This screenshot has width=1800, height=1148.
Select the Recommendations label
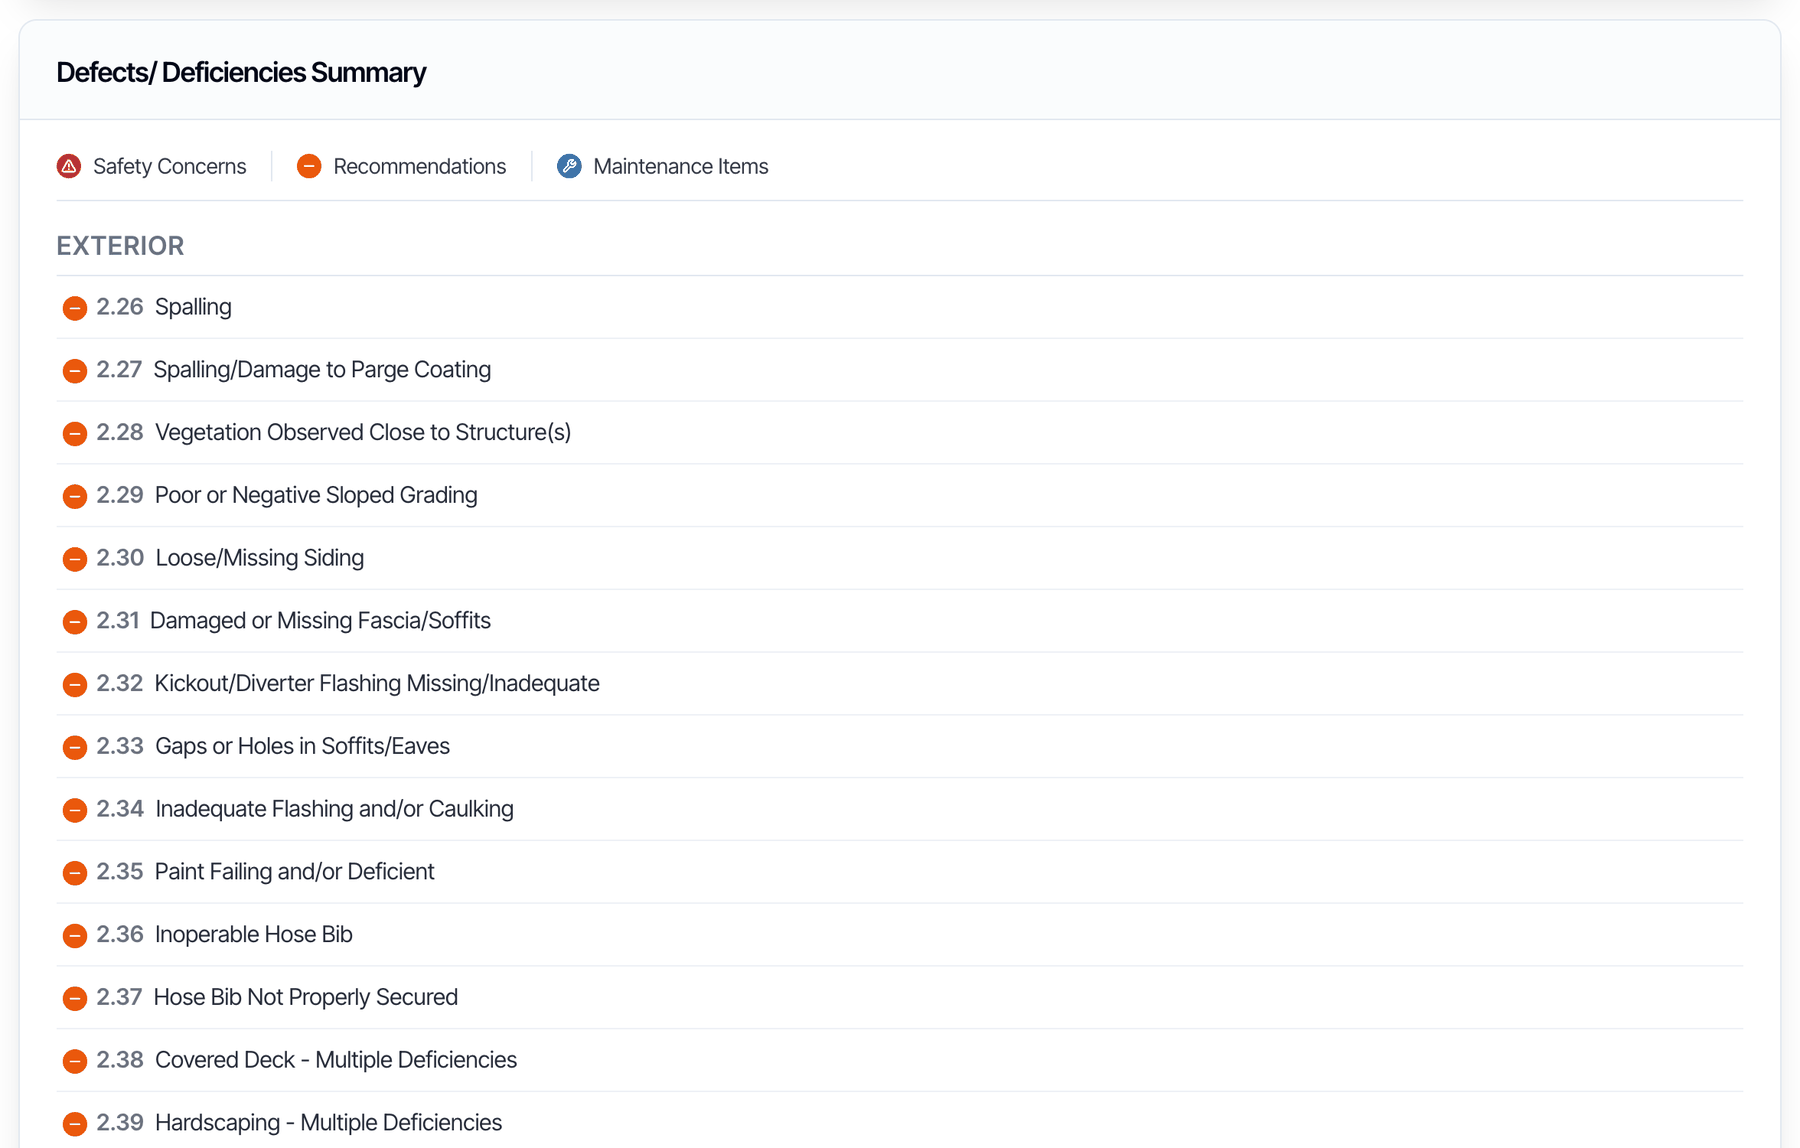click(x=420, y=166)
